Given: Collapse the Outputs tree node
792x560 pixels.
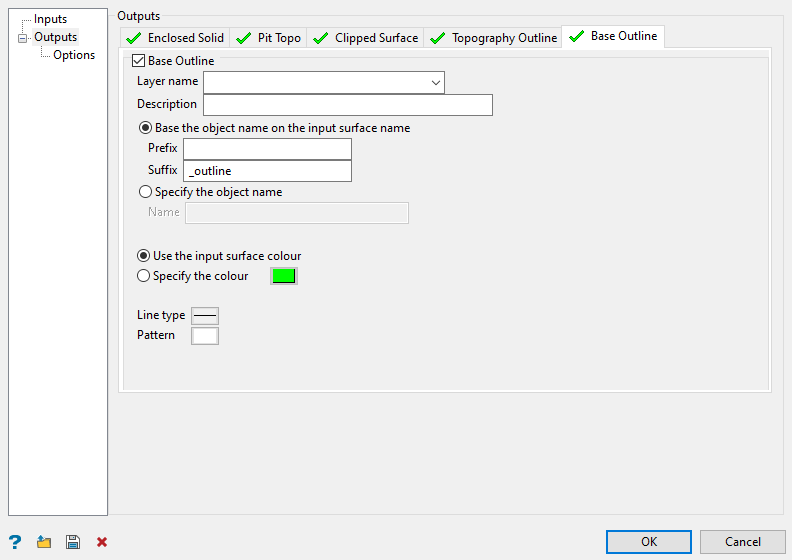Looking at the screenshot, I should (21, 38).
